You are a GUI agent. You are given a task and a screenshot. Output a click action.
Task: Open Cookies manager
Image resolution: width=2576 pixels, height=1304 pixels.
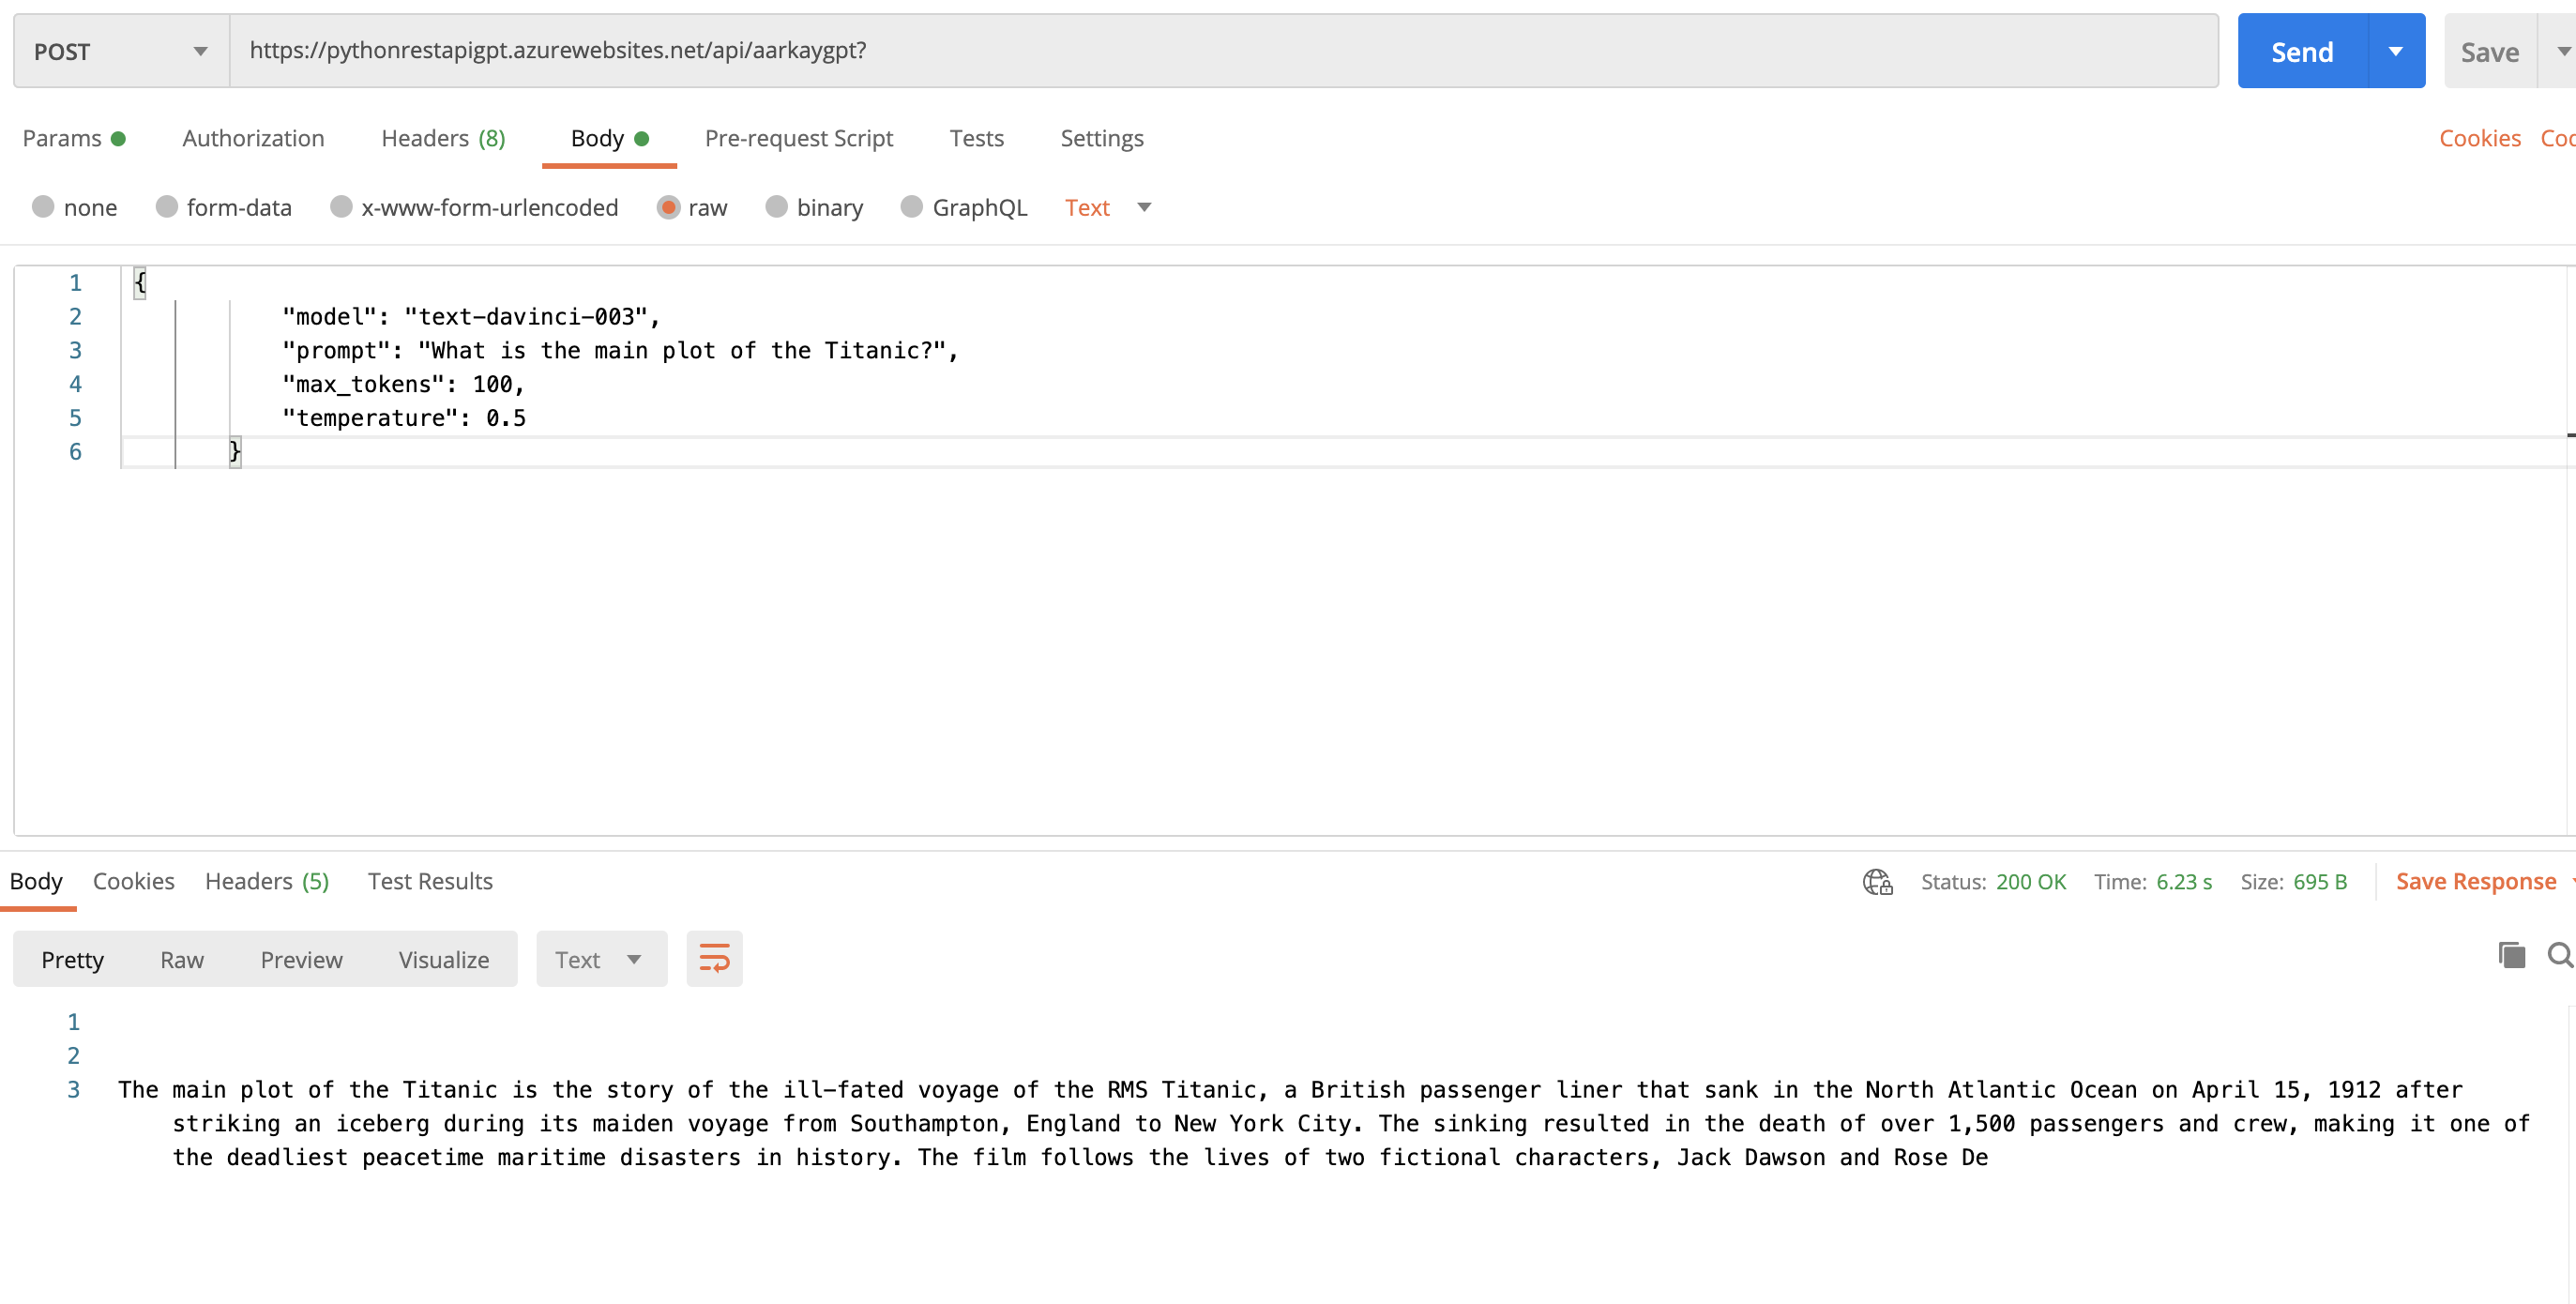pos(2479,138)
